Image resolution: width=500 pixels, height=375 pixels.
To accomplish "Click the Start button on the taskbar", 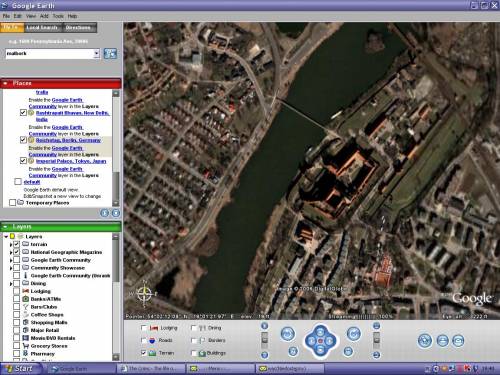I will [20, 369].
